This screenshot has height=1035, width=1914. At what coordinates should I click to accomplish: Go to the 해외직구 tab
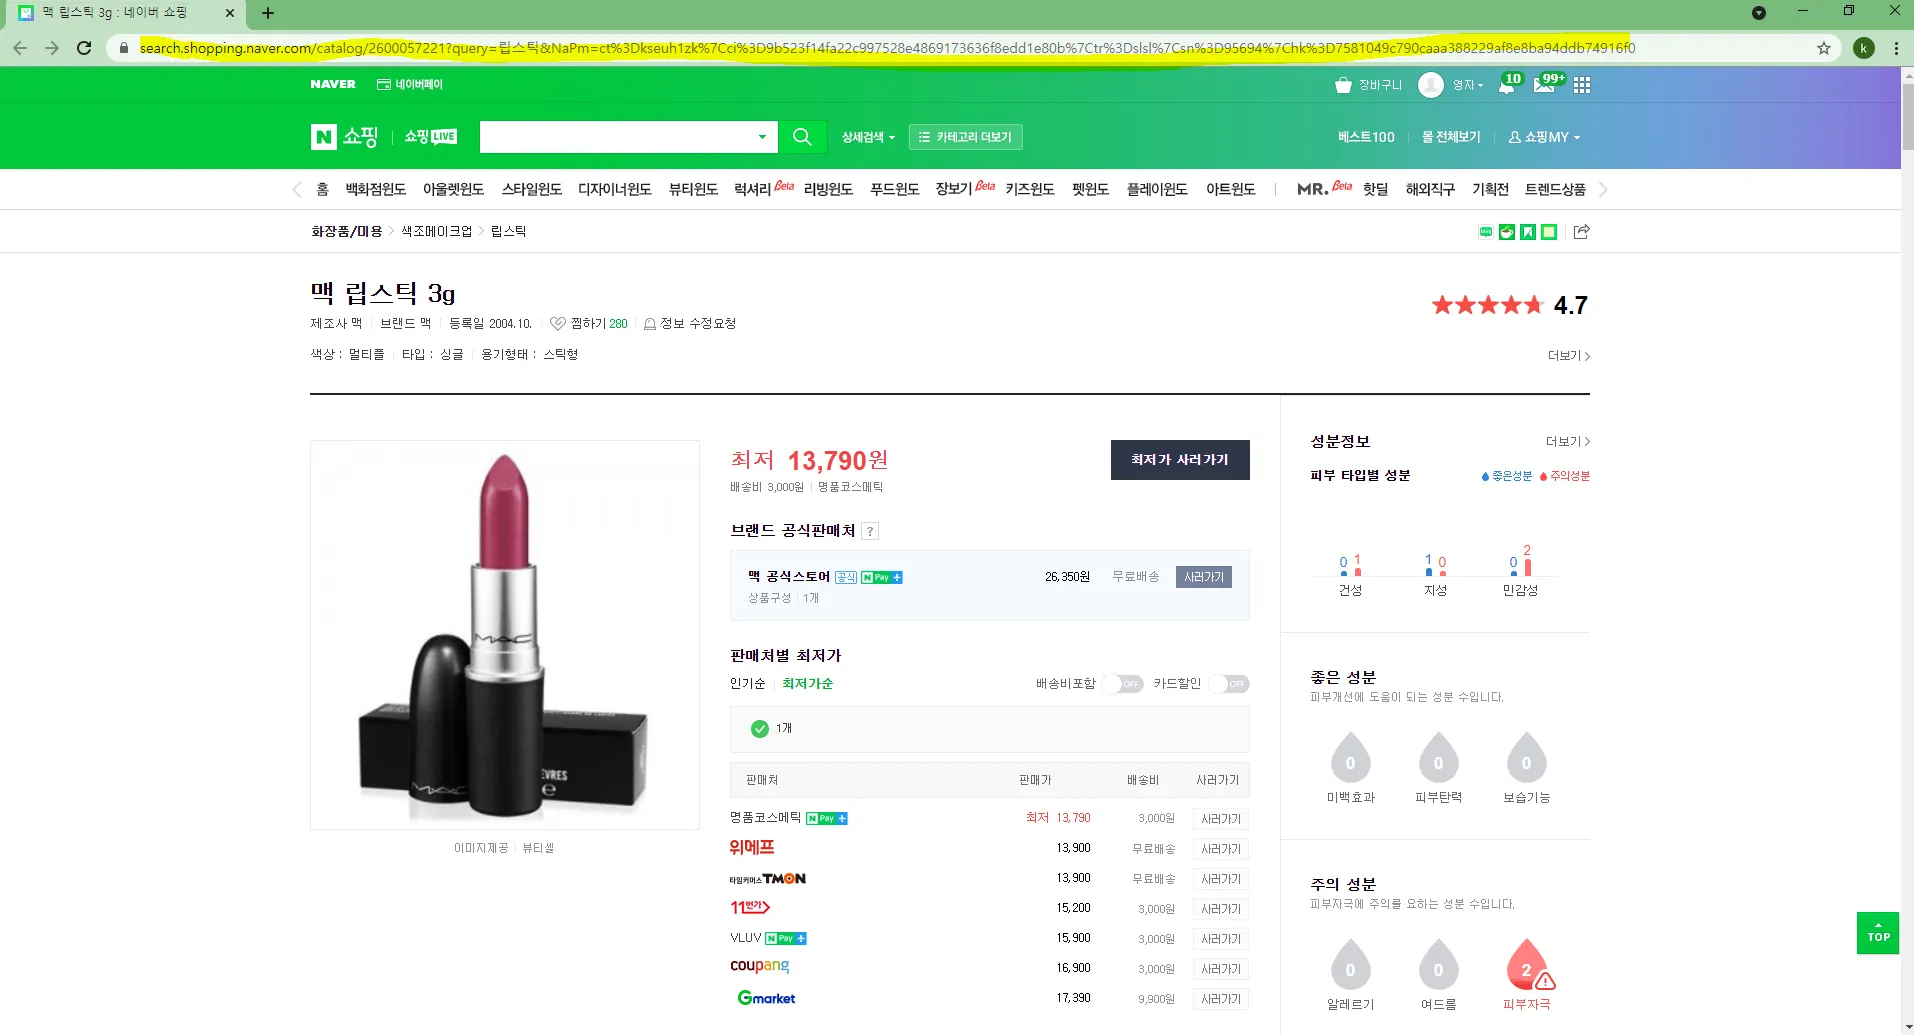[x=1430, y=190]
